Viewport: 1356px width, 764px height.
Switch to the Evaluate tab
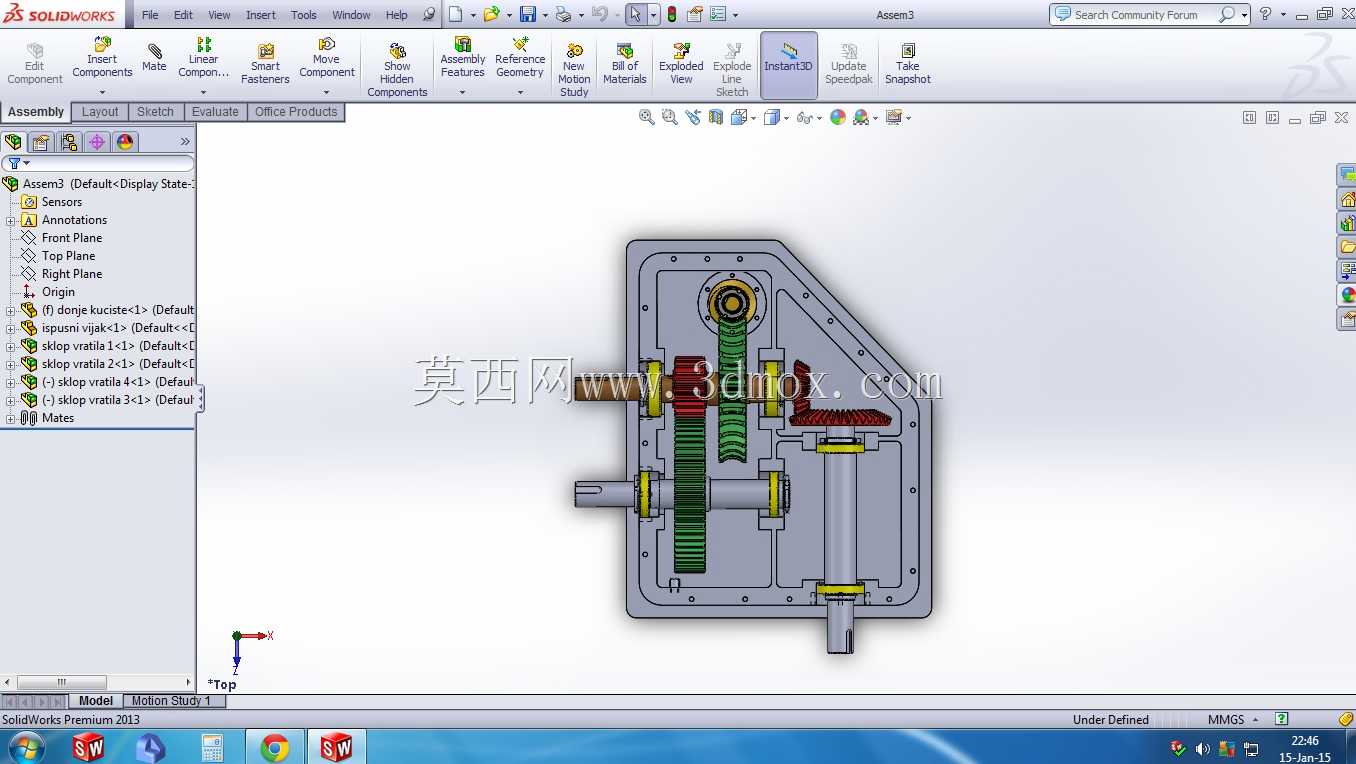215,112
